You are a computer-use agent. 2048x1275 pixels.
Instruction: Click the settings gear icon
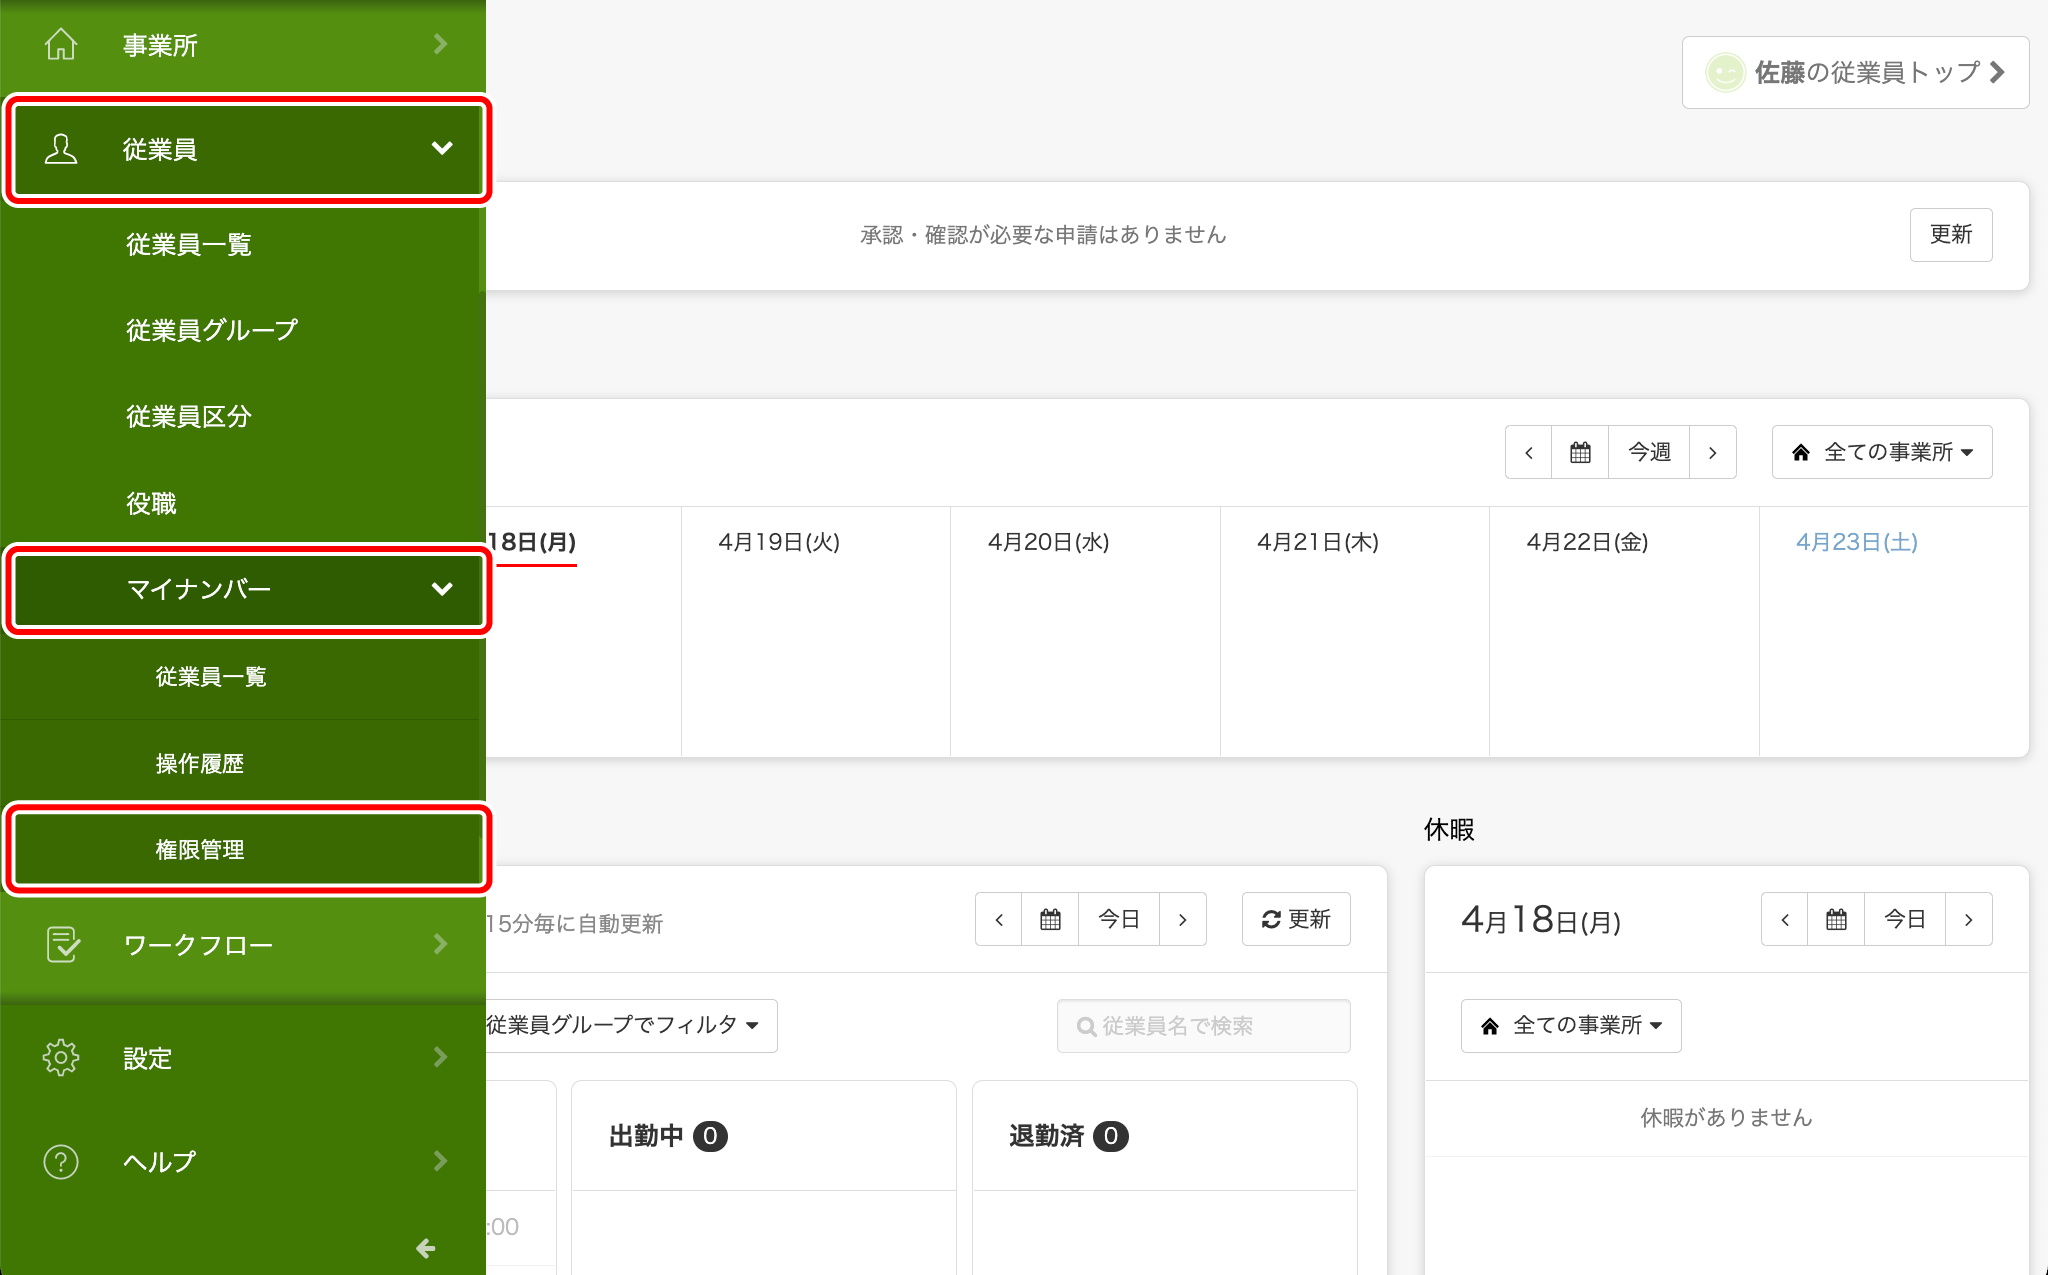tap(61, 1057)
